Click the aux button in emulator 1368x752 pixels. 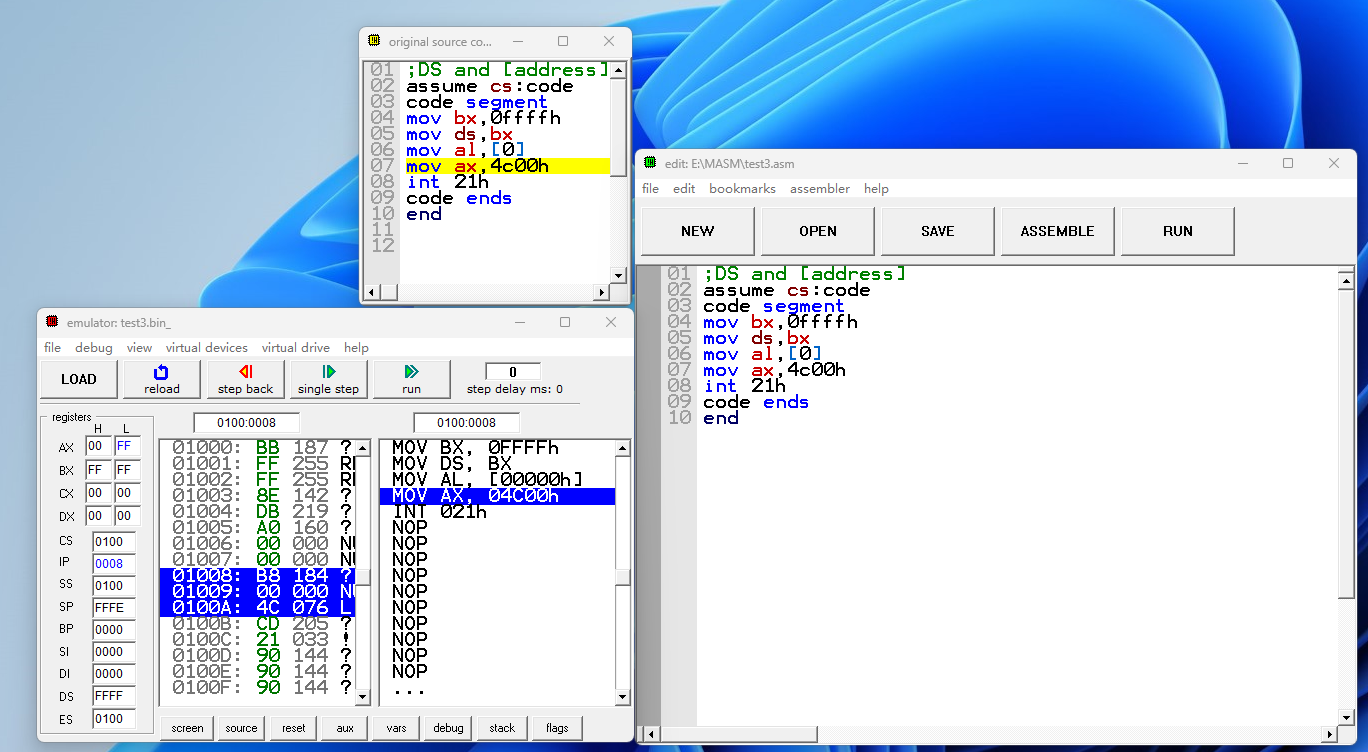(345, 728)
